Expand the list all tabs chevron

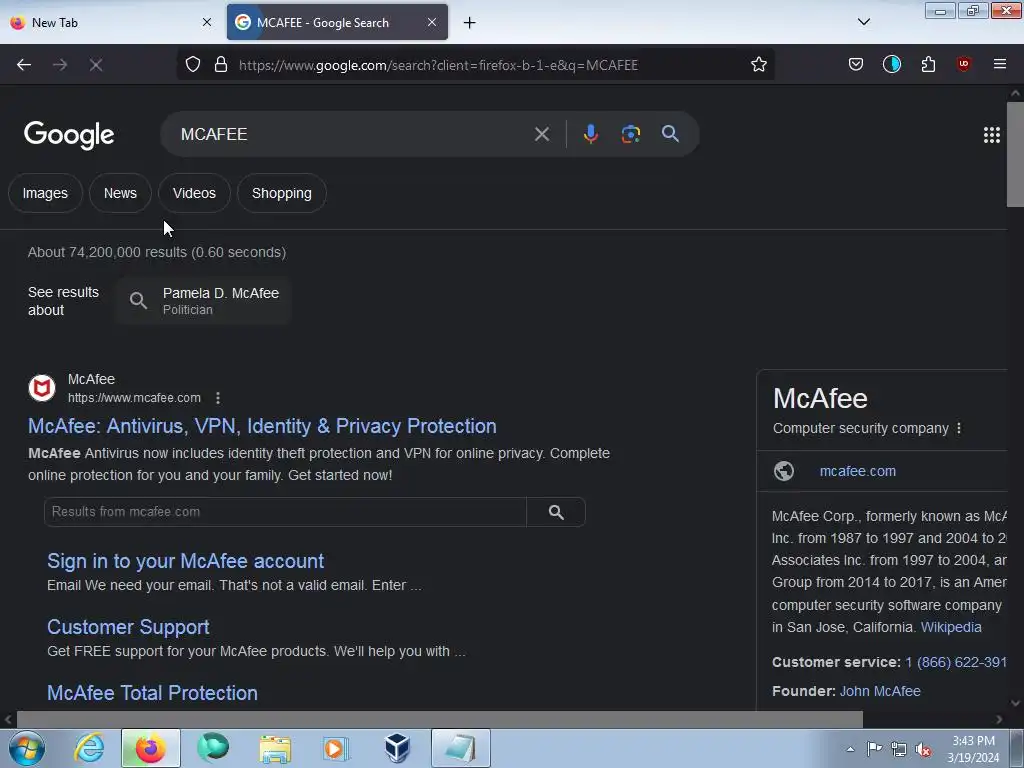tap(863, 22)
